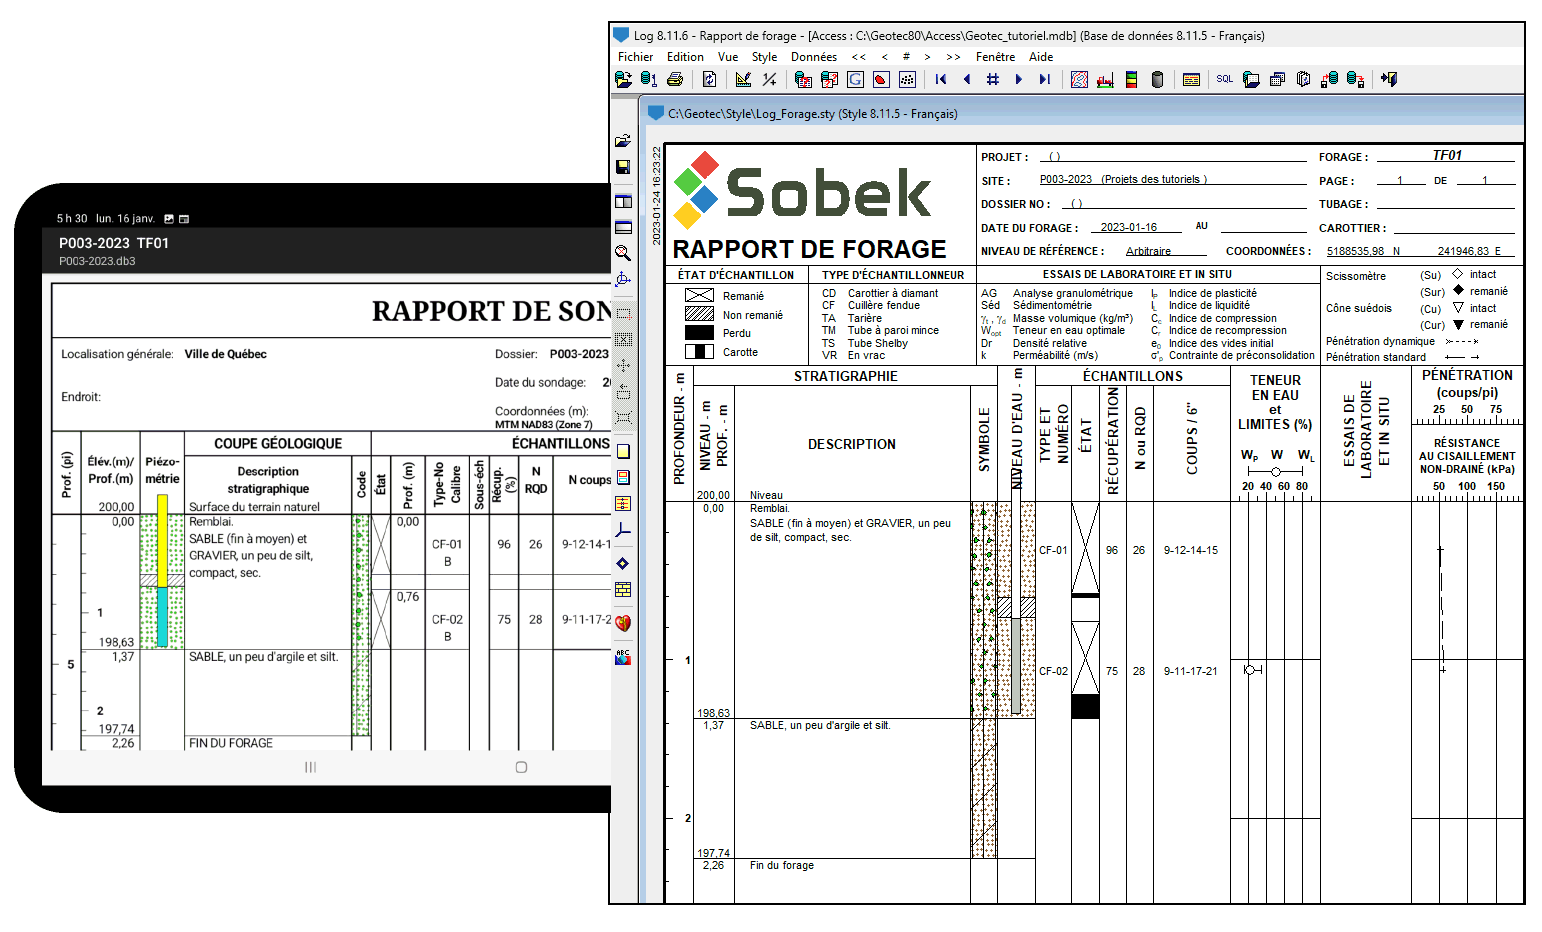Viewport: 1542px width, 932px height.
Task: Click the RAPPORT DE FORAGE title
Action: [809, 248]
